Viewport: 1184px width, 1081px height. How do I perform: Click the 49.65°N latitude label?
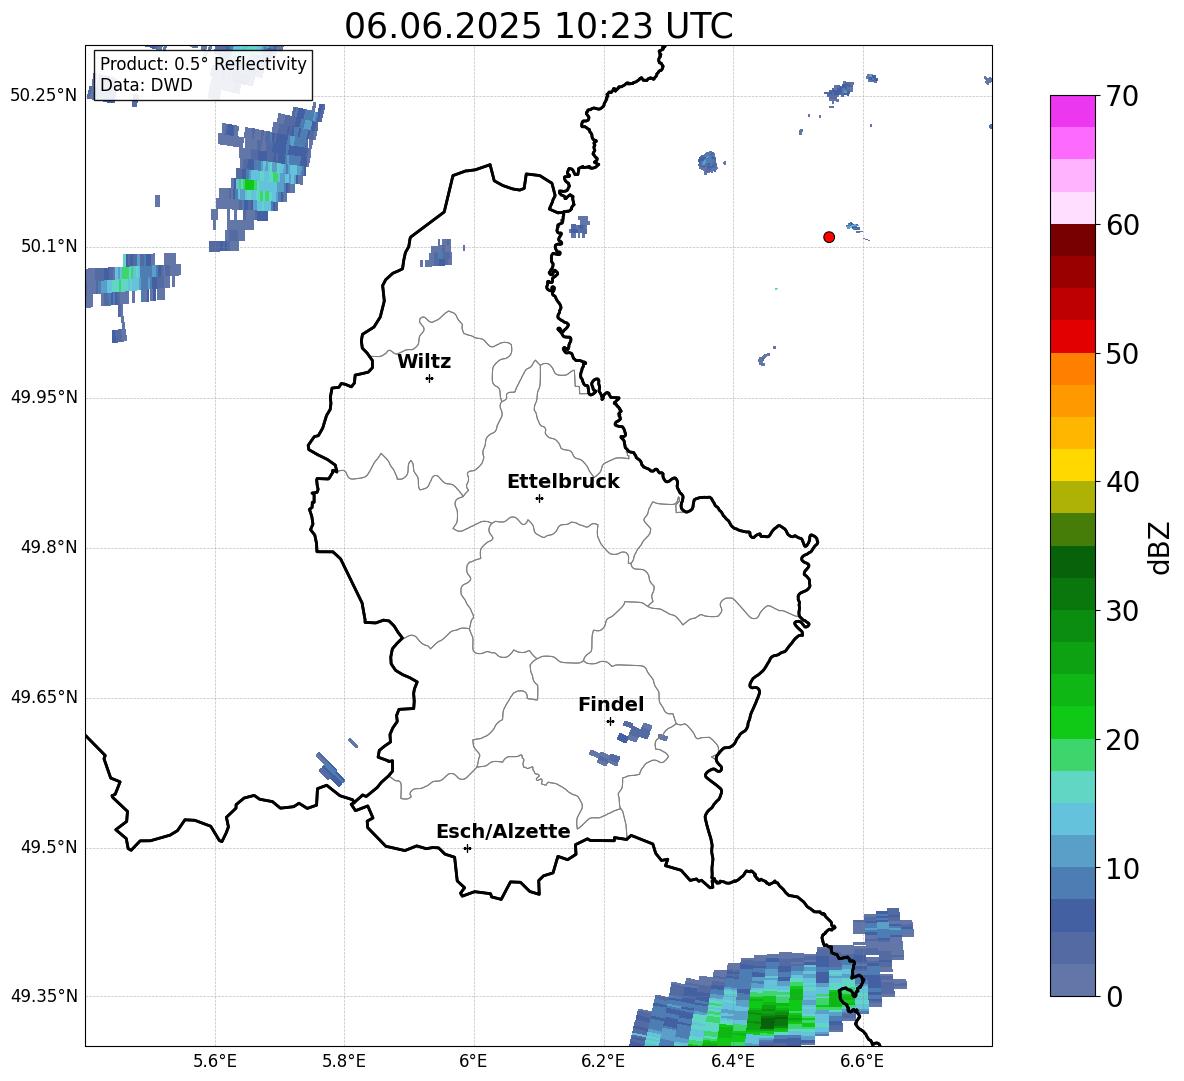tap(44, 697)
